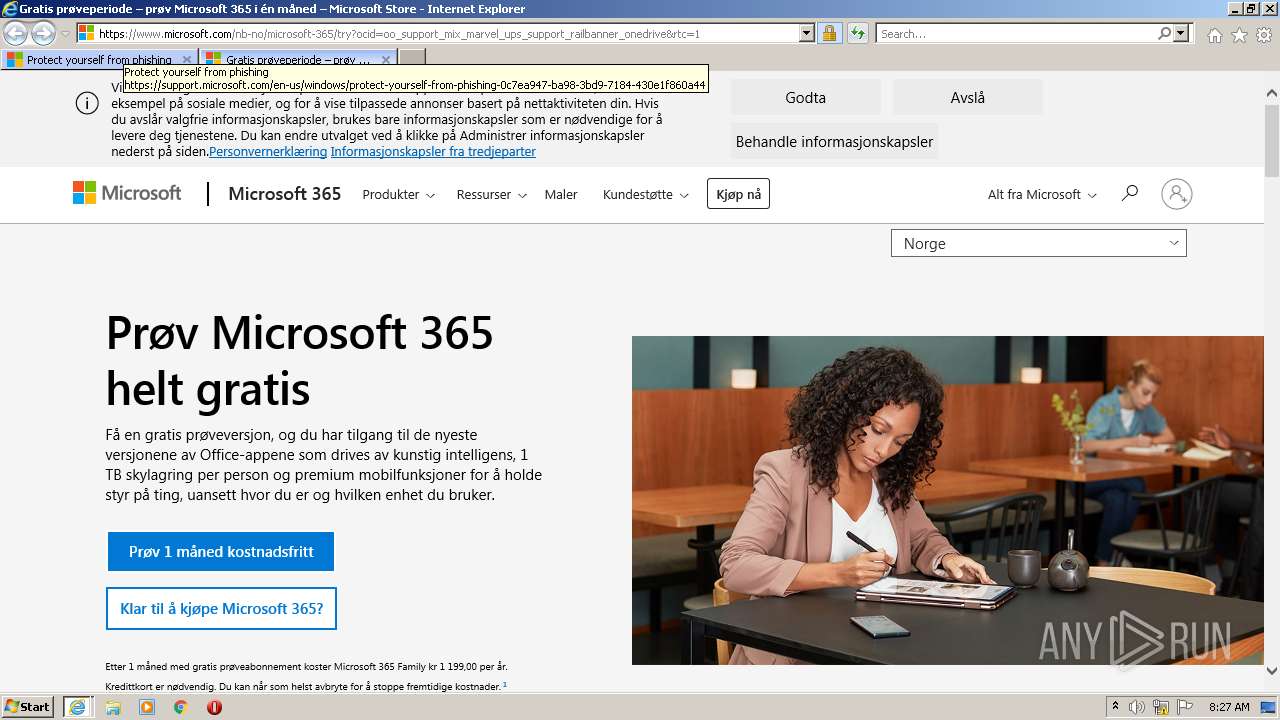Show hidden system tray icons
Image resolution: width=1280 pixels, height=720 pixels.
pyautogui.click(x=1116, y=707)
